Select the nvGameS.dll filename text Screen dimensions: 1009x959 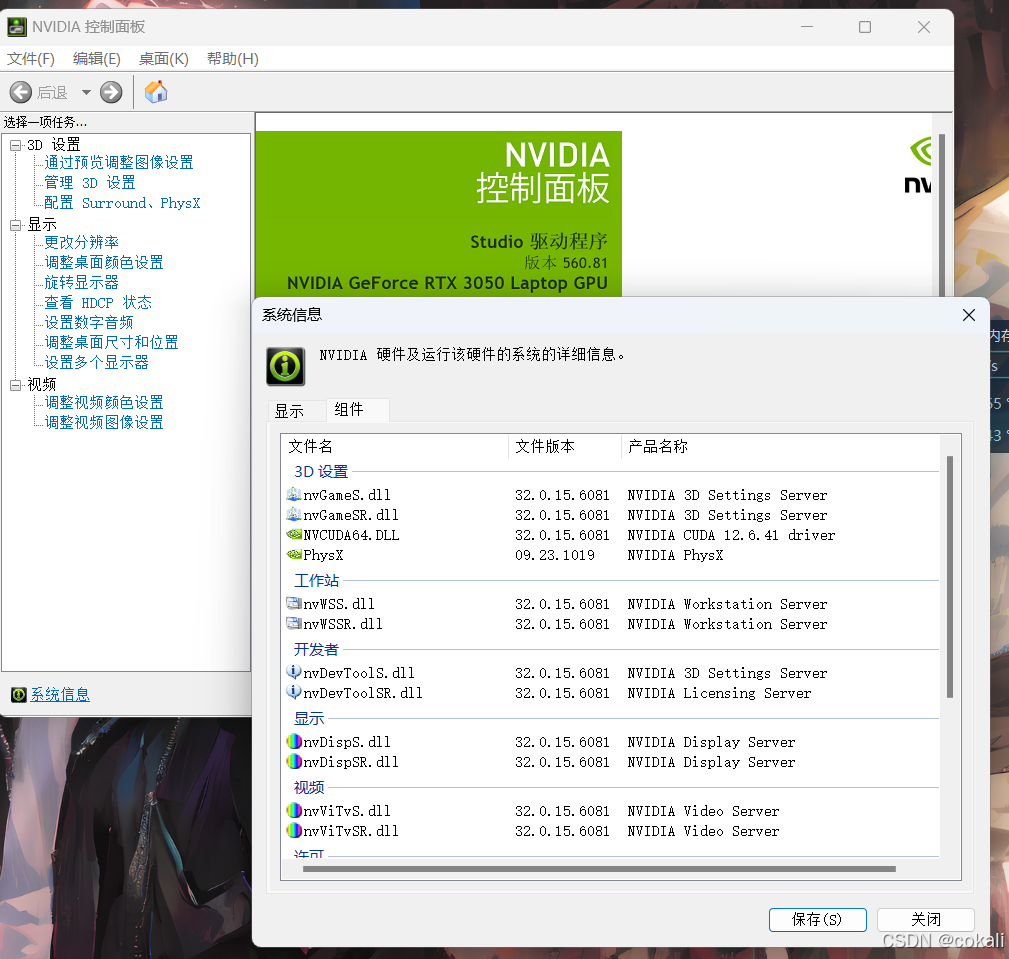click(x=347, y=495)
